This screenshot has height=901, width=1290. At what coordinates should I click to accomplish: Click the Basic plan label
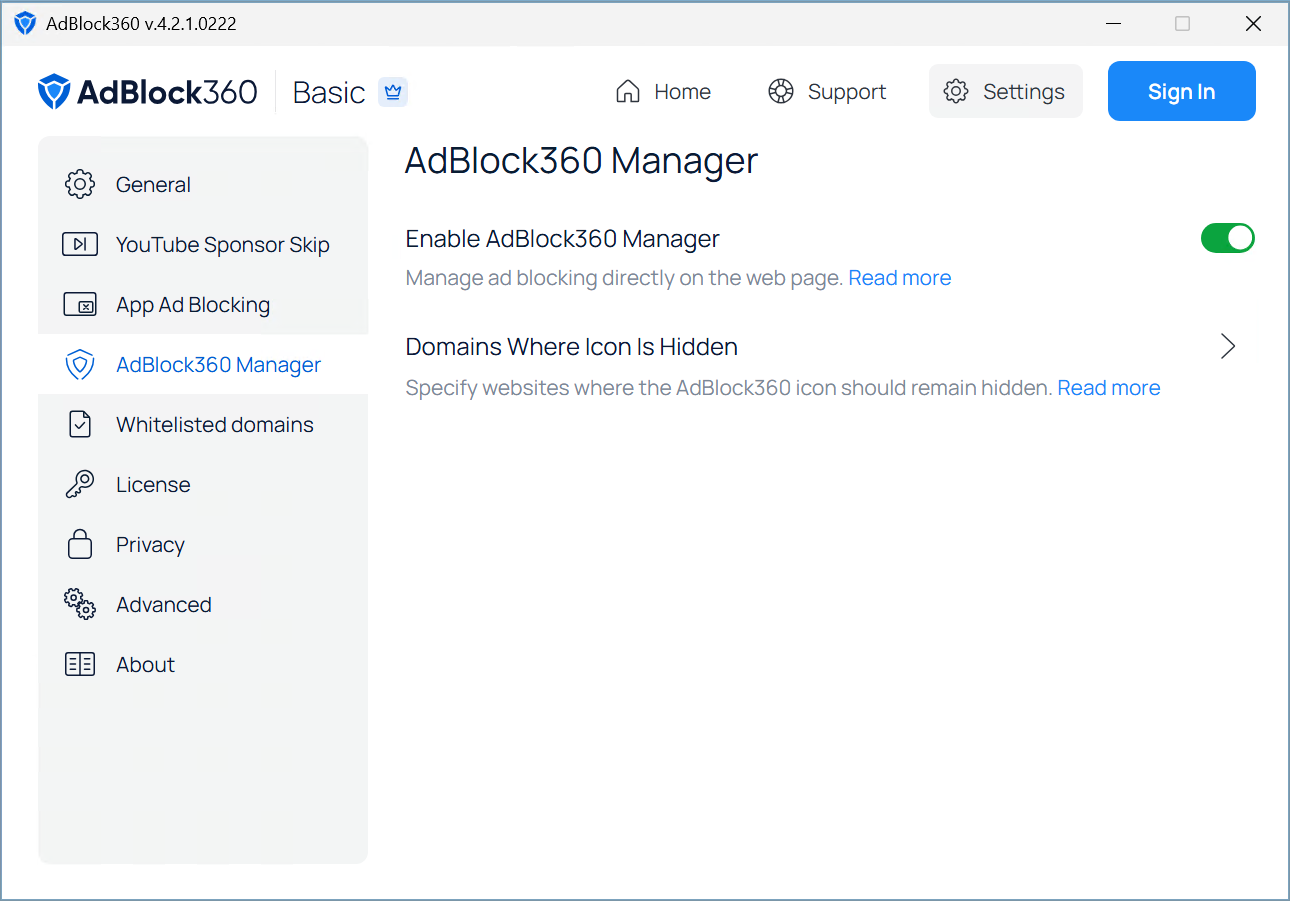tap(329, 92)
